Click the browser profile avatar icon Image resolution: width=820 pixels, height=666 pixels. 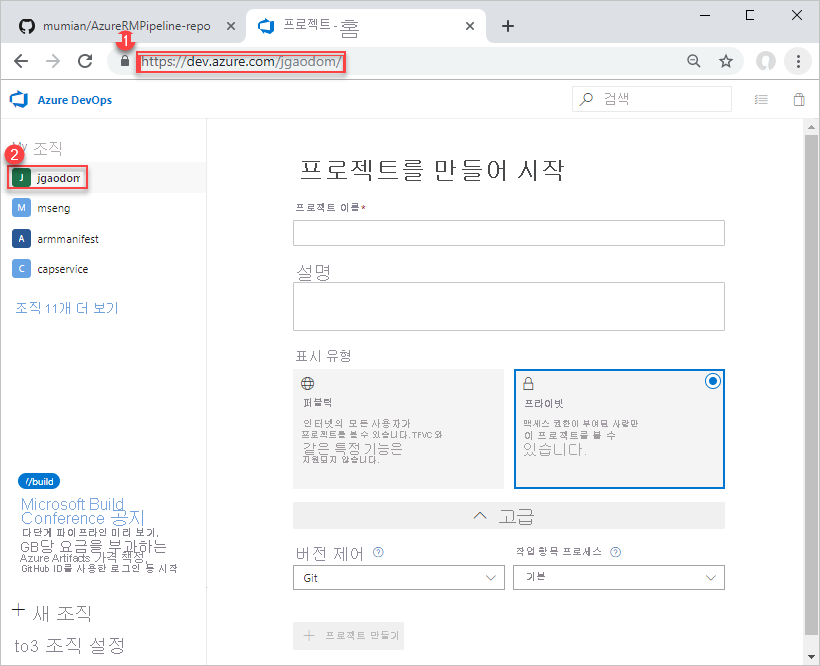coord(765,61)
